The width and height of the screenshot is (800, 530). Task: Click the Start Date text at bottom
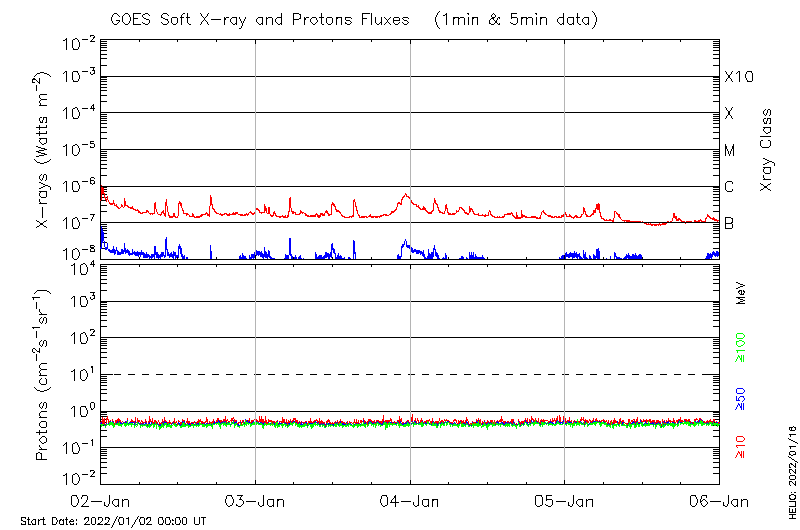pos(113,522)
